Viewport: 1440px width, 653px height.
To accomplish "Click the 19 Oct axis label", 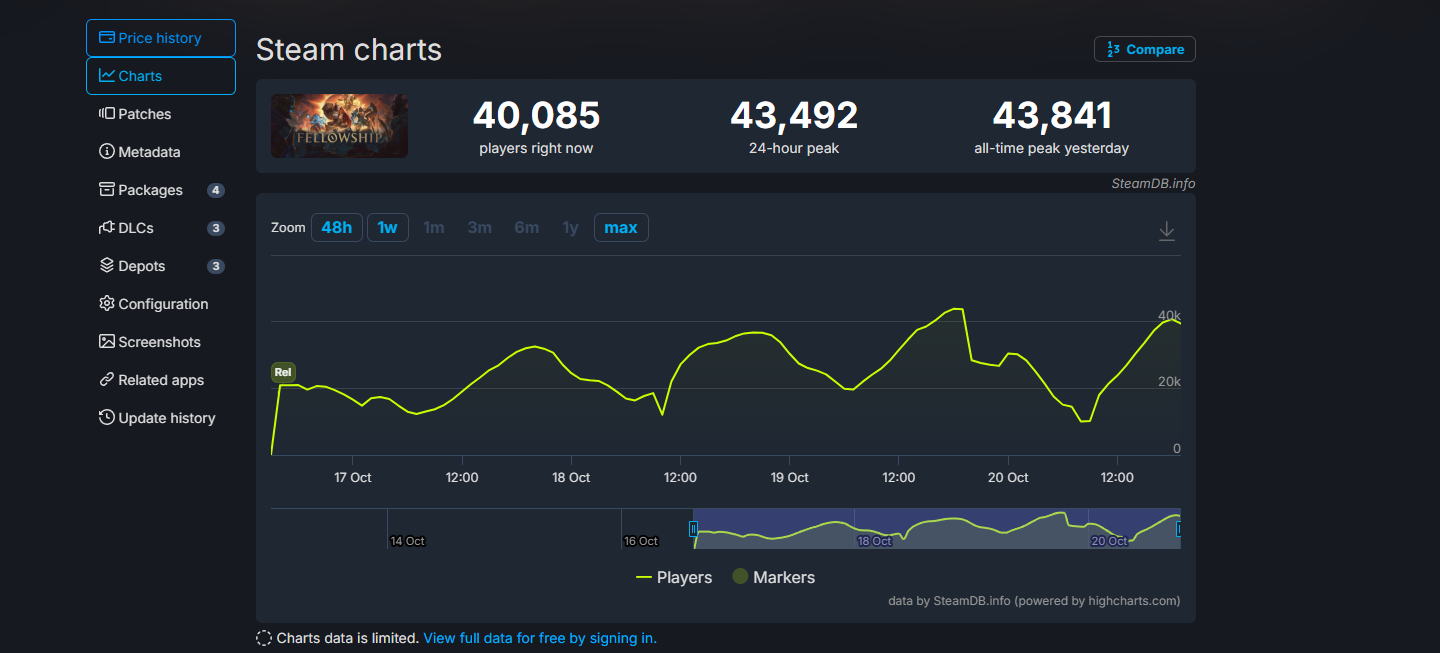I will [790, 477].
